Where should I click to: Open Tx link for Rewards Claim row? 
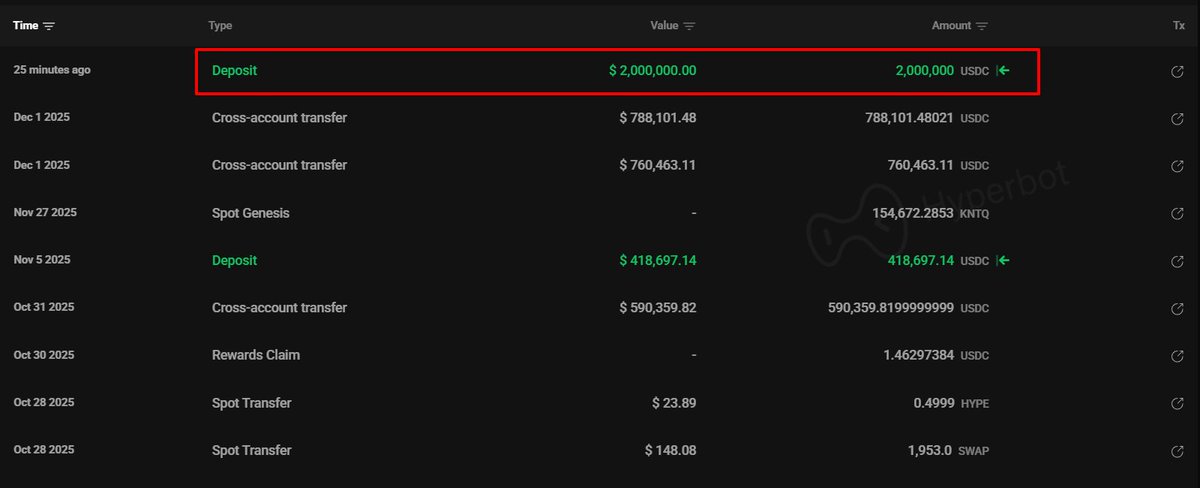click(1177, 356)
